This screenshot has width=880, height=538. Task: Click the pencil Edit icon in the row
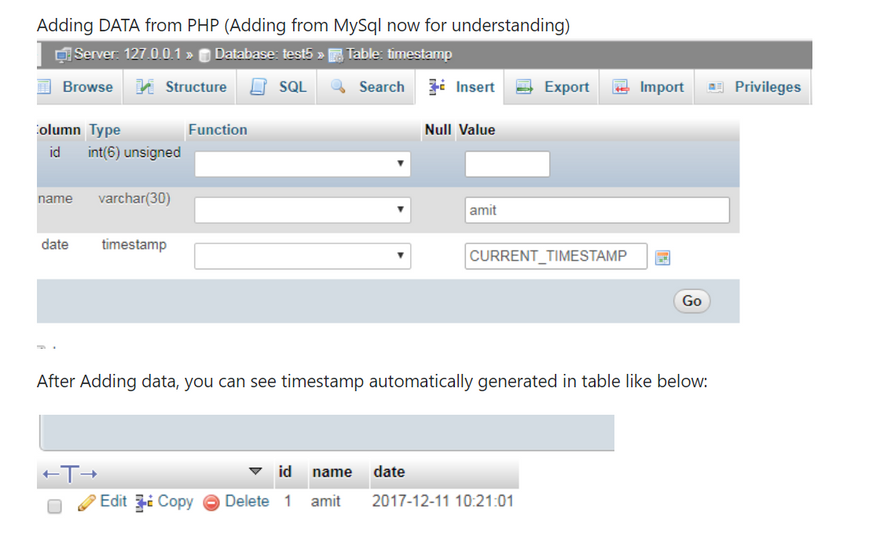coord(86,502)
